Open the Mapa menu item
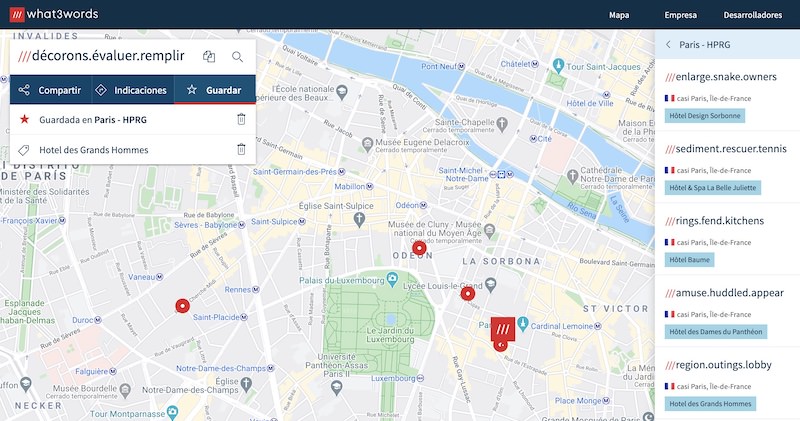Image resolution: width=800 pixels, height=421 pixels. pyautogui.click(x=619, y=15)
